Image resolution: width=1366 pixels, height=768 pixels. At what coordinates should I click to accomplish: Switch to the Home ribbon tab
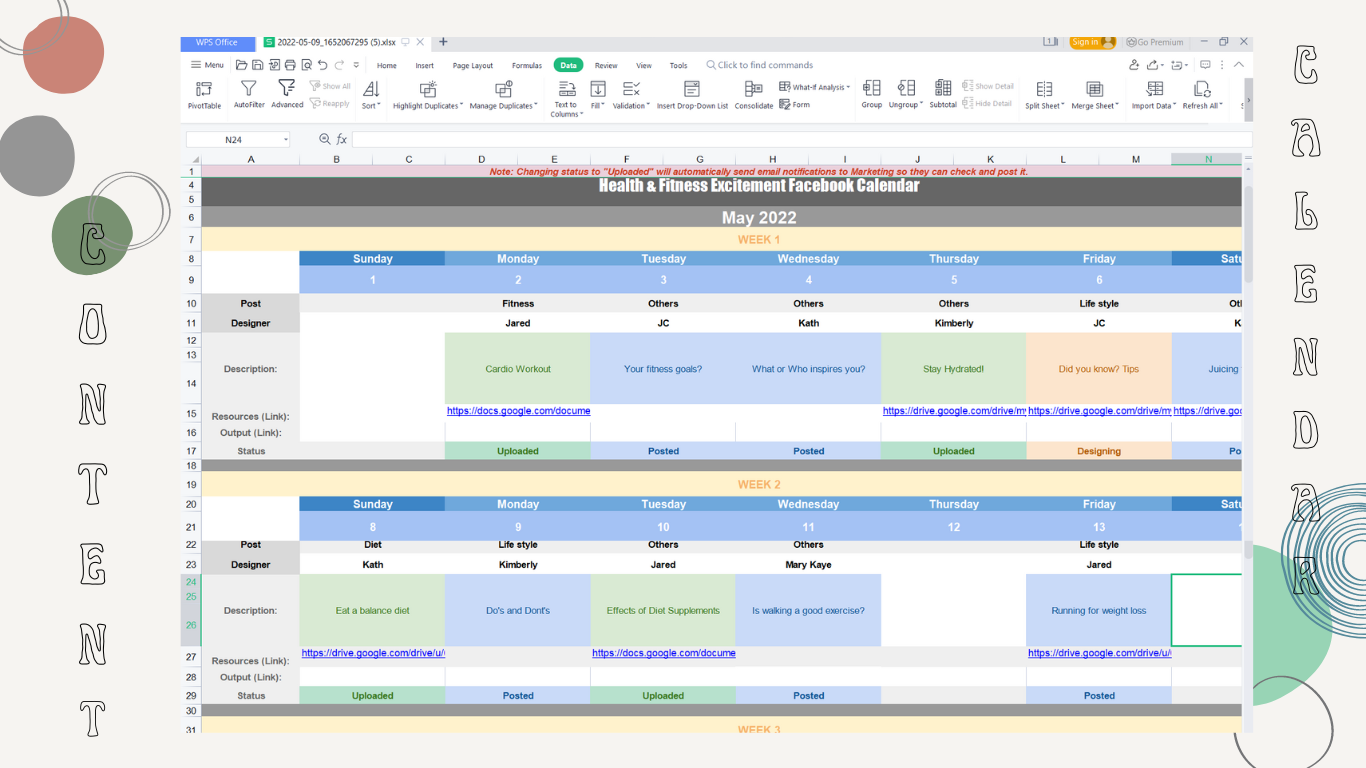(x=387, y=65)
